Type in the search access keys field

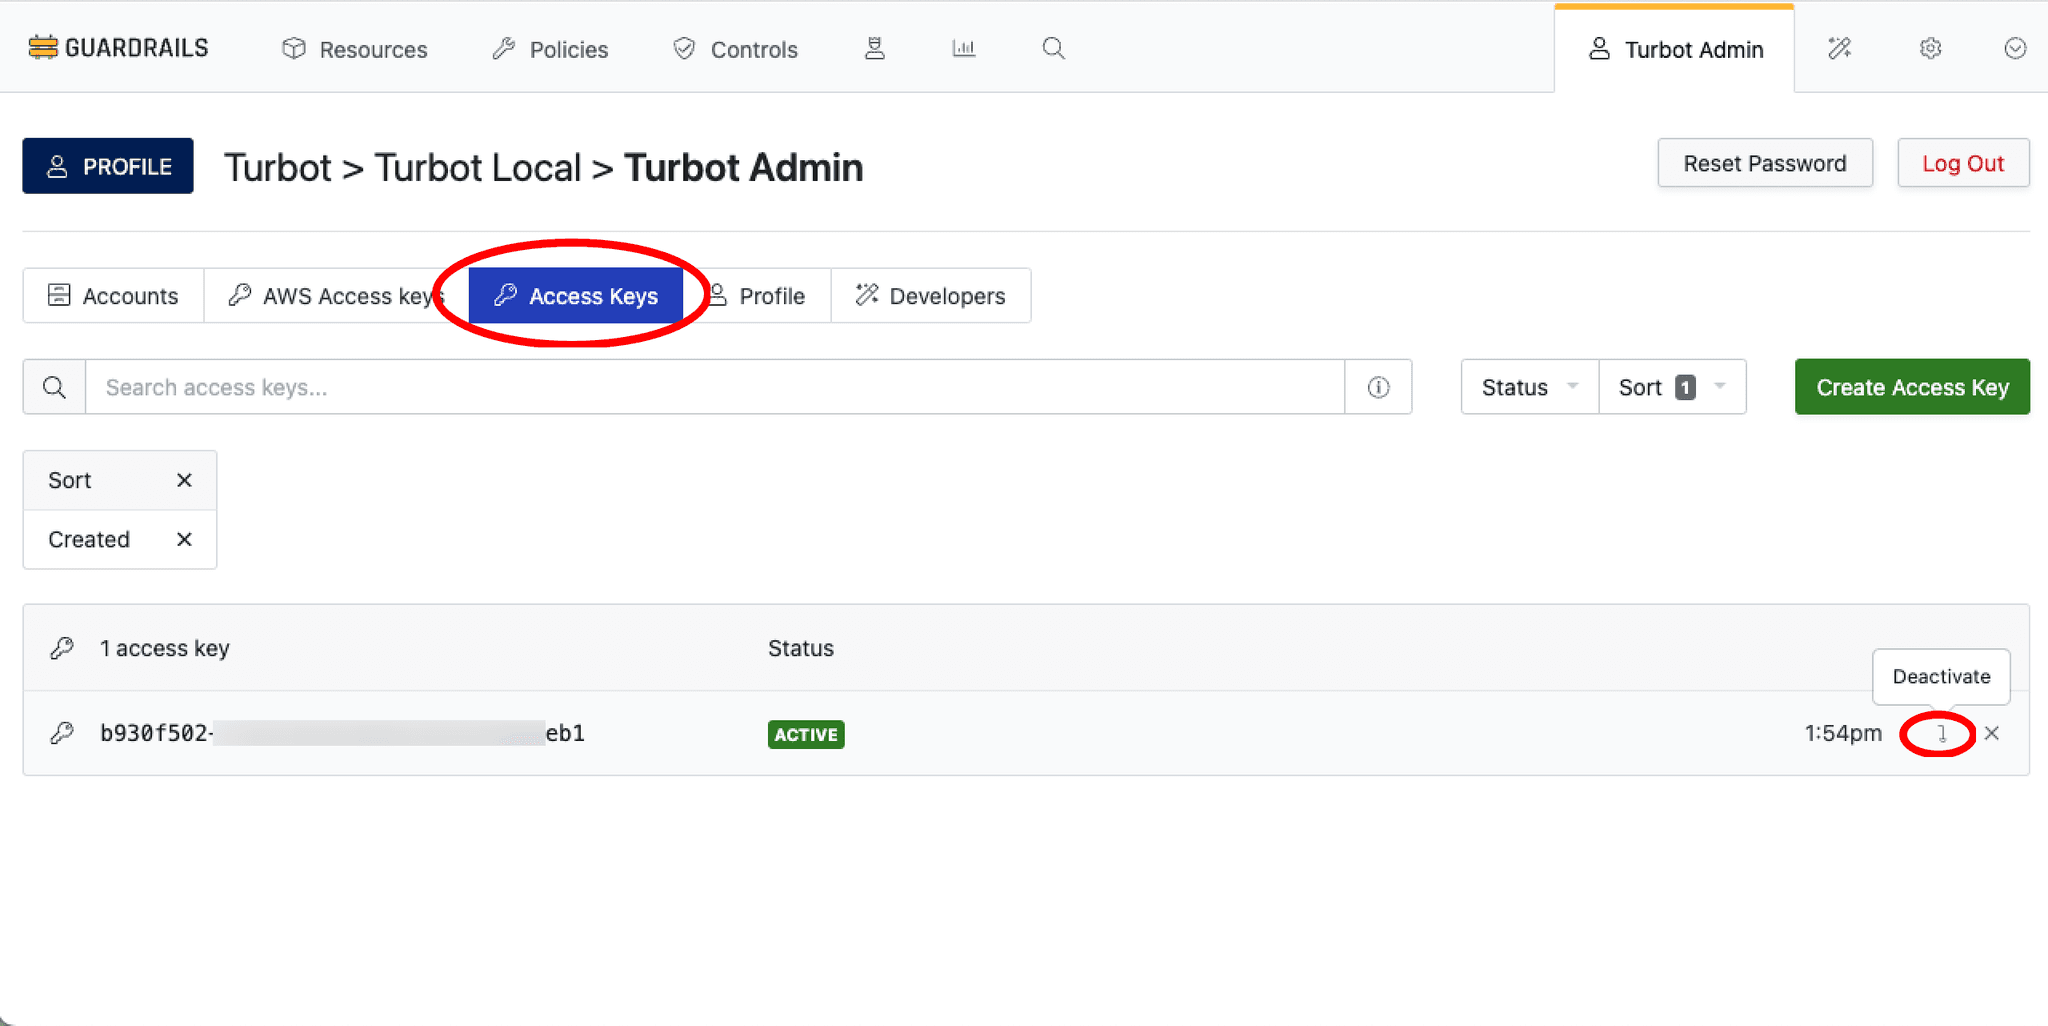(700, 387)
